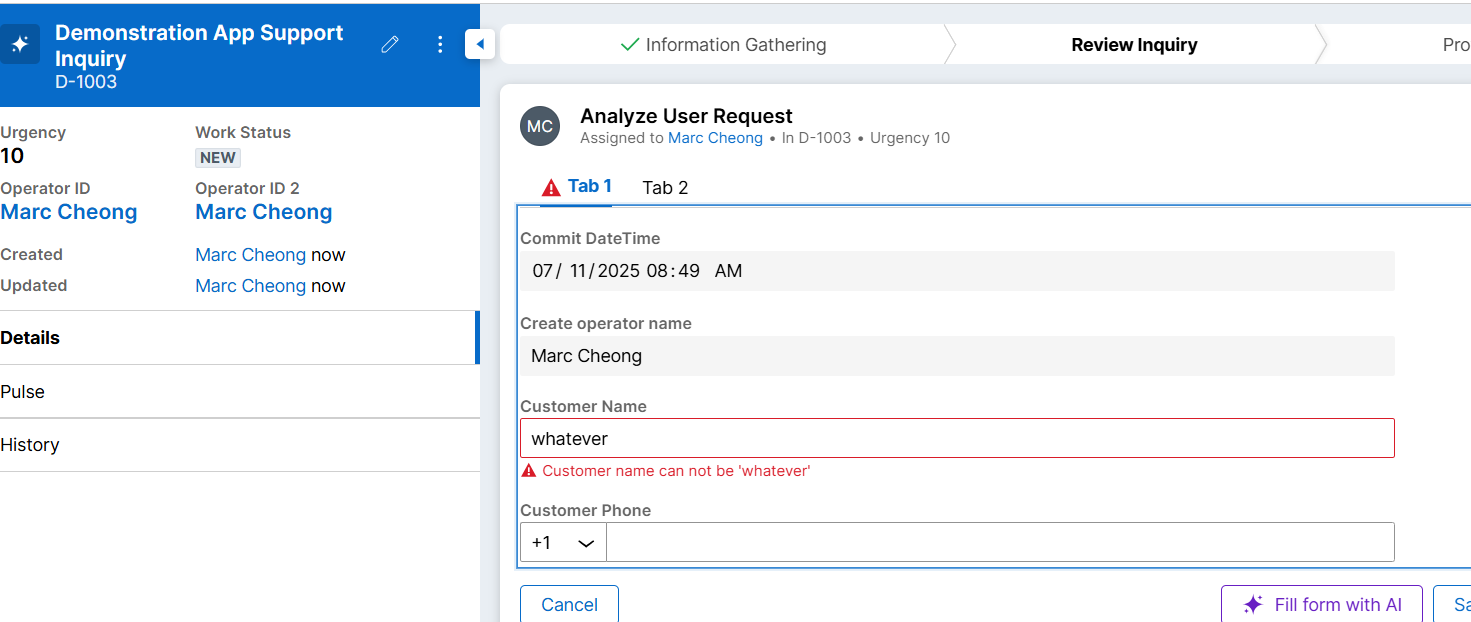
Task: Click the 'Customer name can not be' error message
Action: pyautogui.click(x=676, y=471)
